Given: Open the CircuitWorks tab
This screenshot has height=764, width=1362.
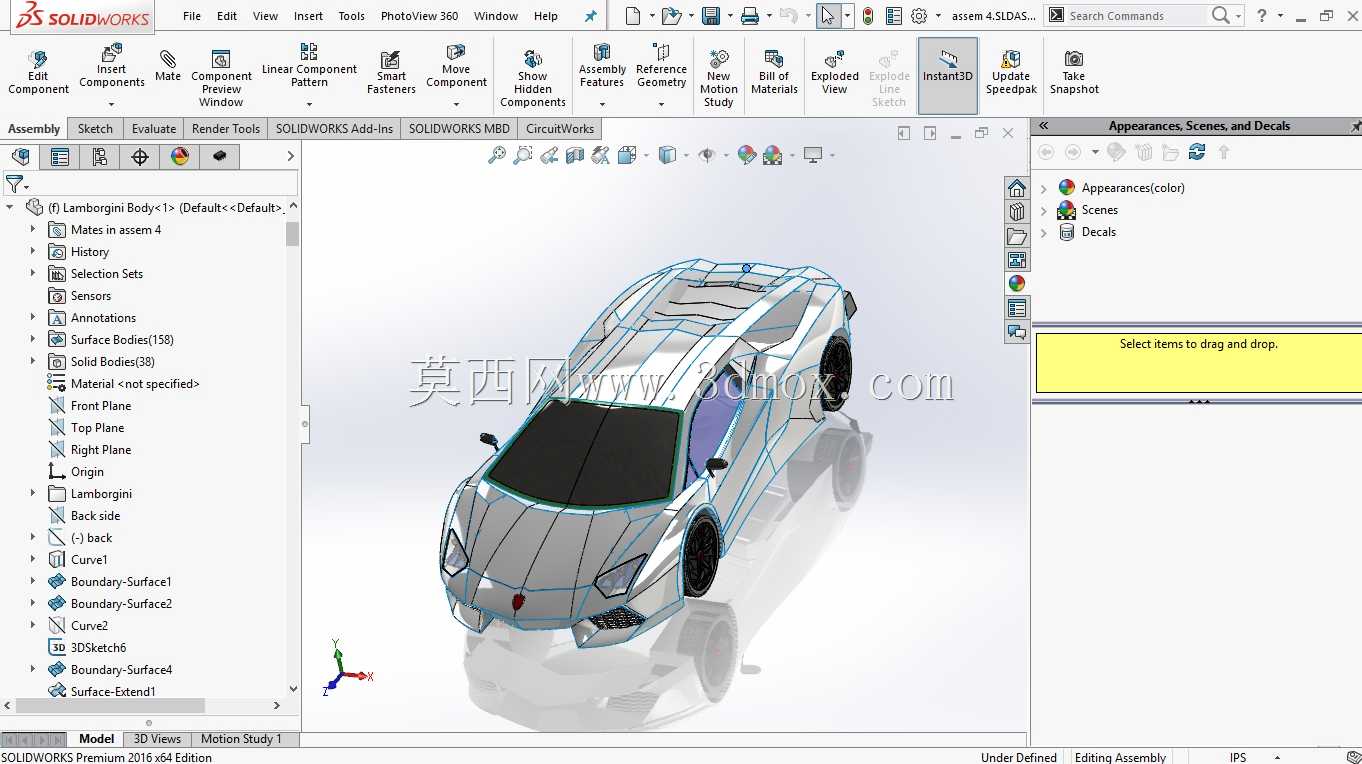Looking at the screenshot, I should (x=560, y=128).
